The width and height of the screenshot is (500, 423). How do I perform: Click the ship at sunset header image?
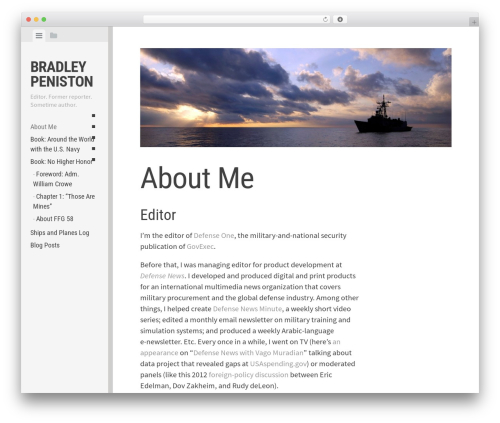tap(296, 97)
